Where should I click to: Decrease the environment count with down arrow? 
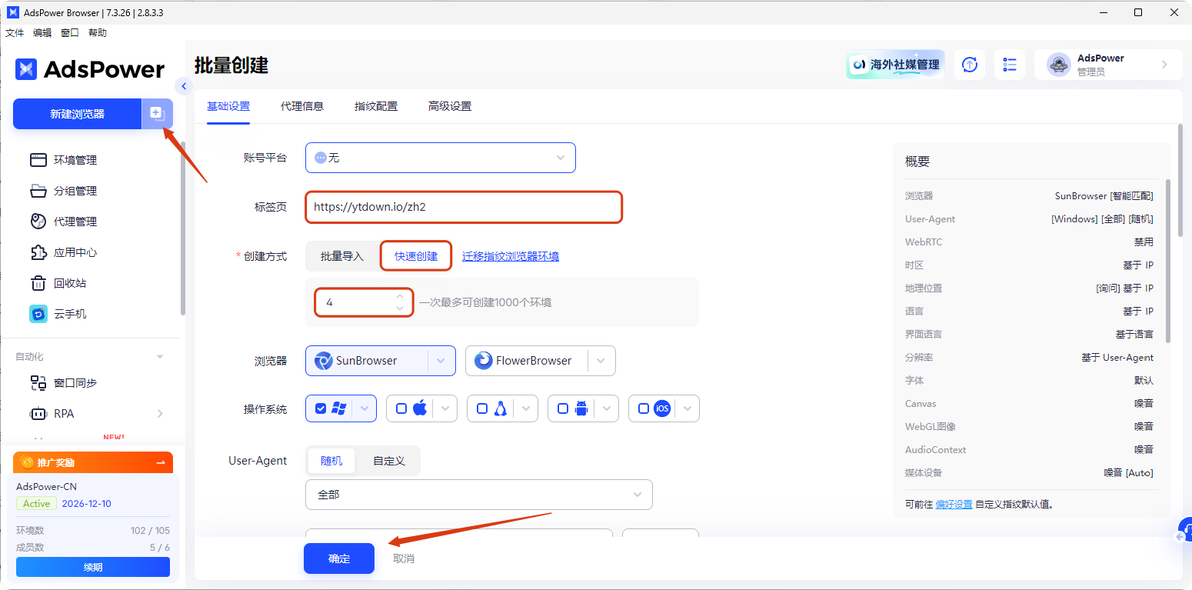401,308
